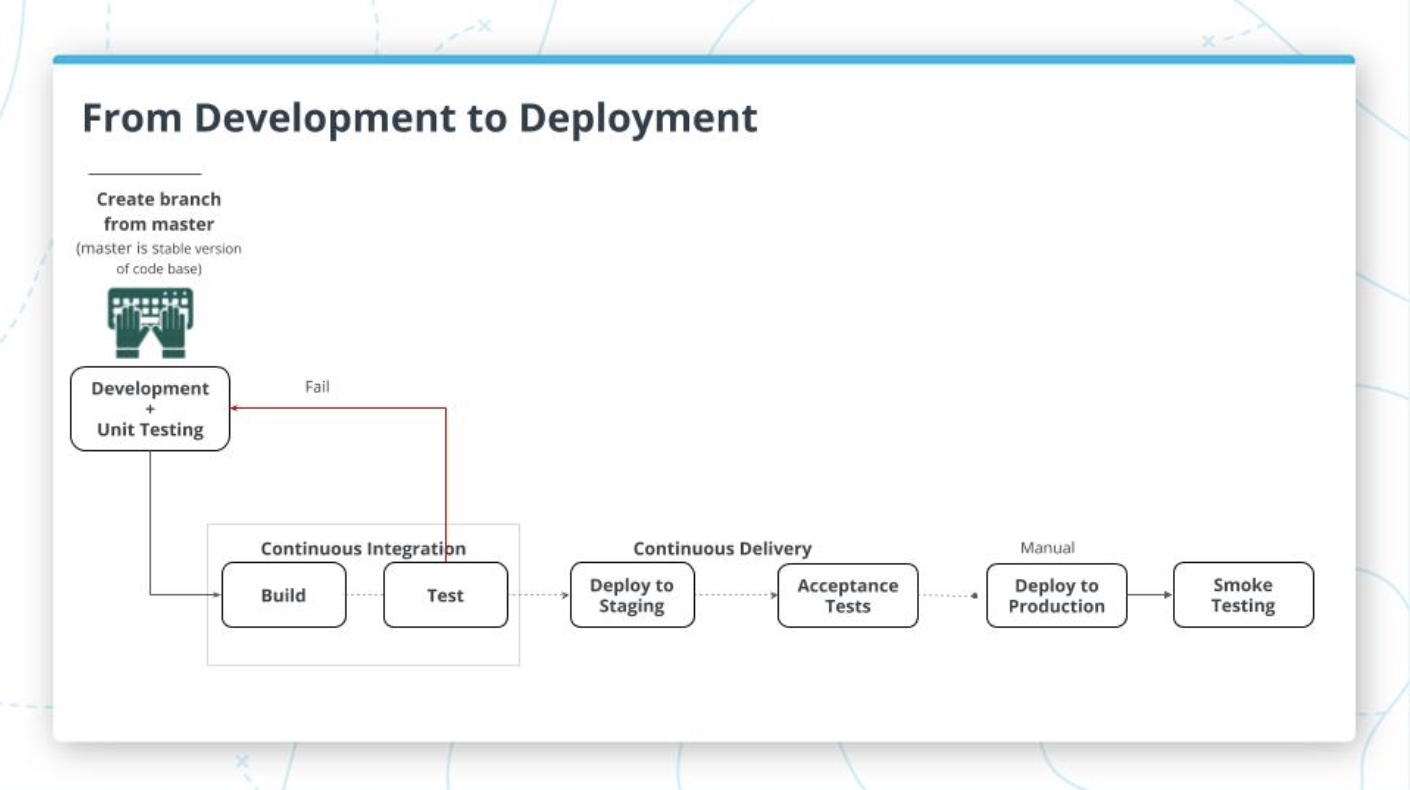This screenshot has width=1410, height=790.
Task: Click the Deploy to Production box
Action: tap(1056, 595)
